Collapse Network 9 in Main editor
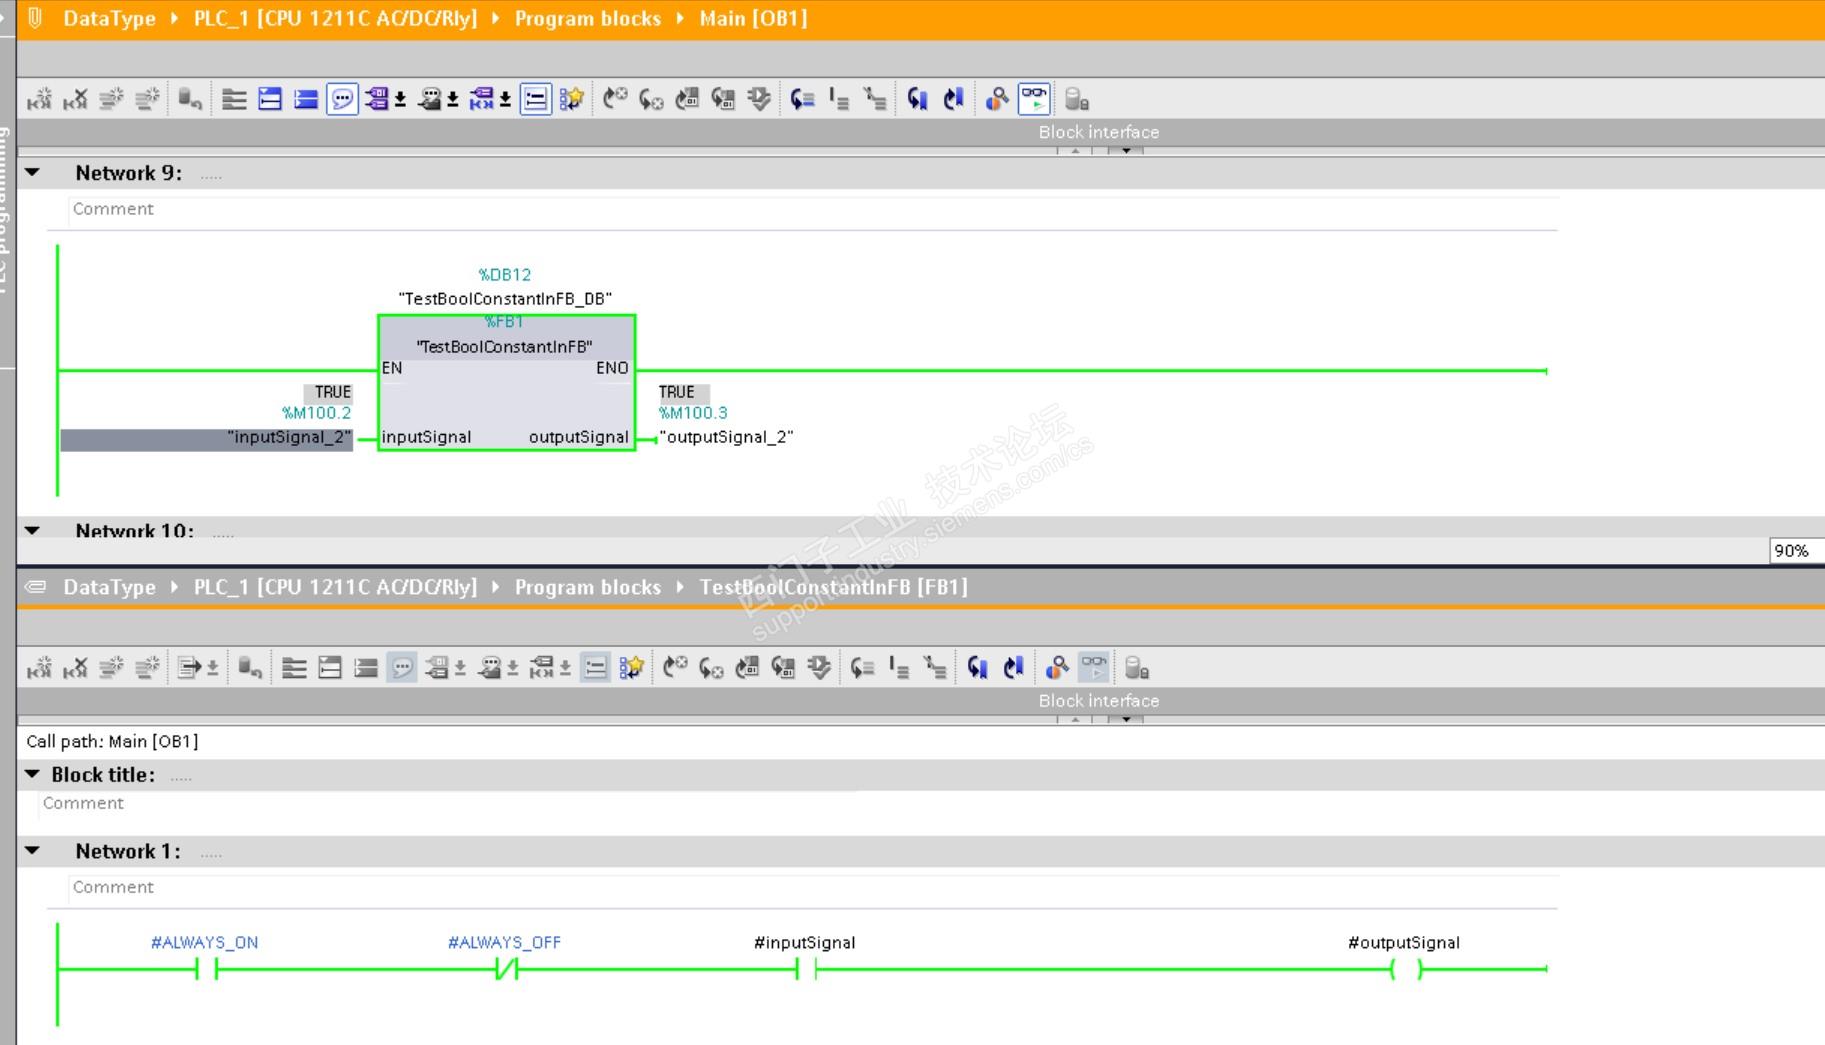The width and height of the screenshot is (1825, 1045). pos(33,172)
